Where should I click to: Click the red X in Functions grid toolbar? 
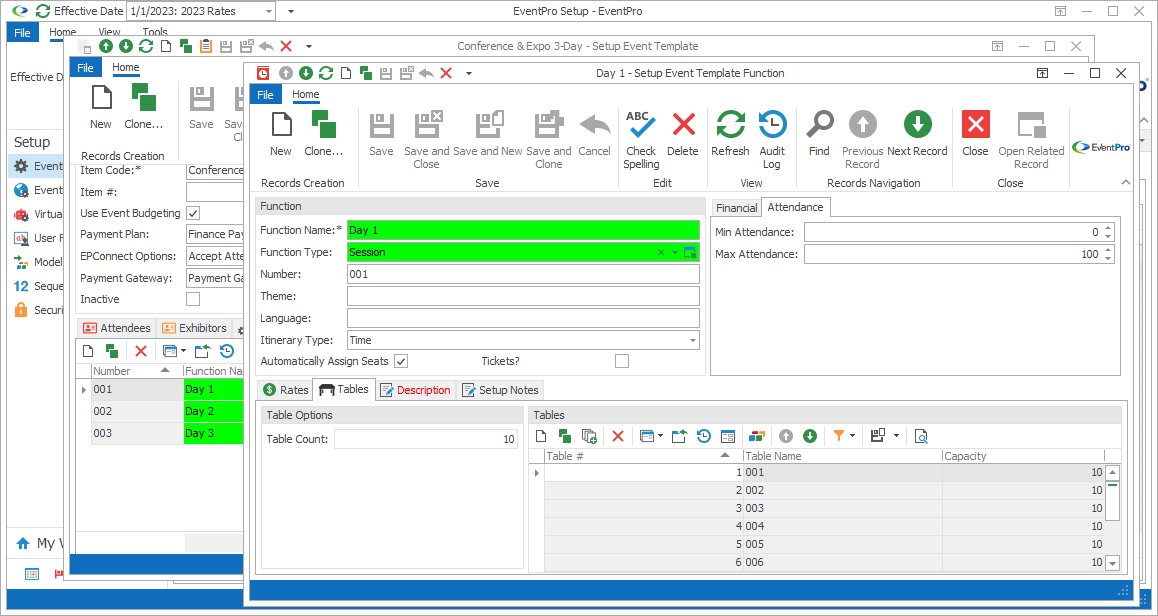tap(141, 352)
